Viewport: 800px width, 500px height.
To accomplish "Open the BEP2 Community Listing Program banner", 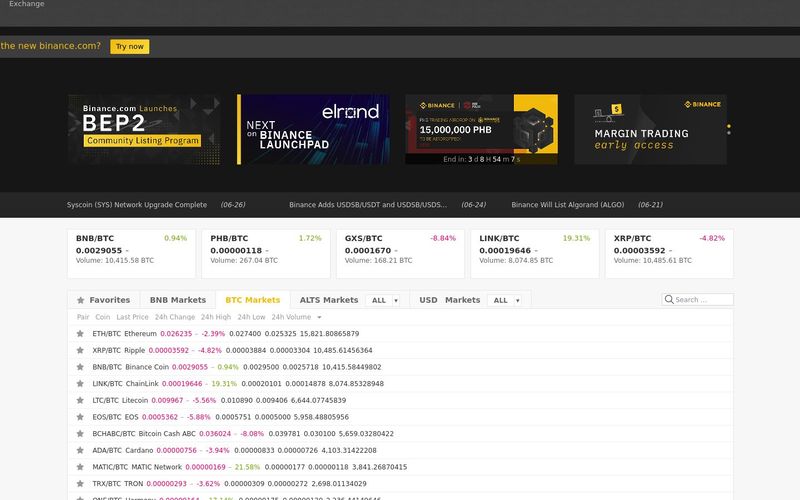I will (144, 130).
